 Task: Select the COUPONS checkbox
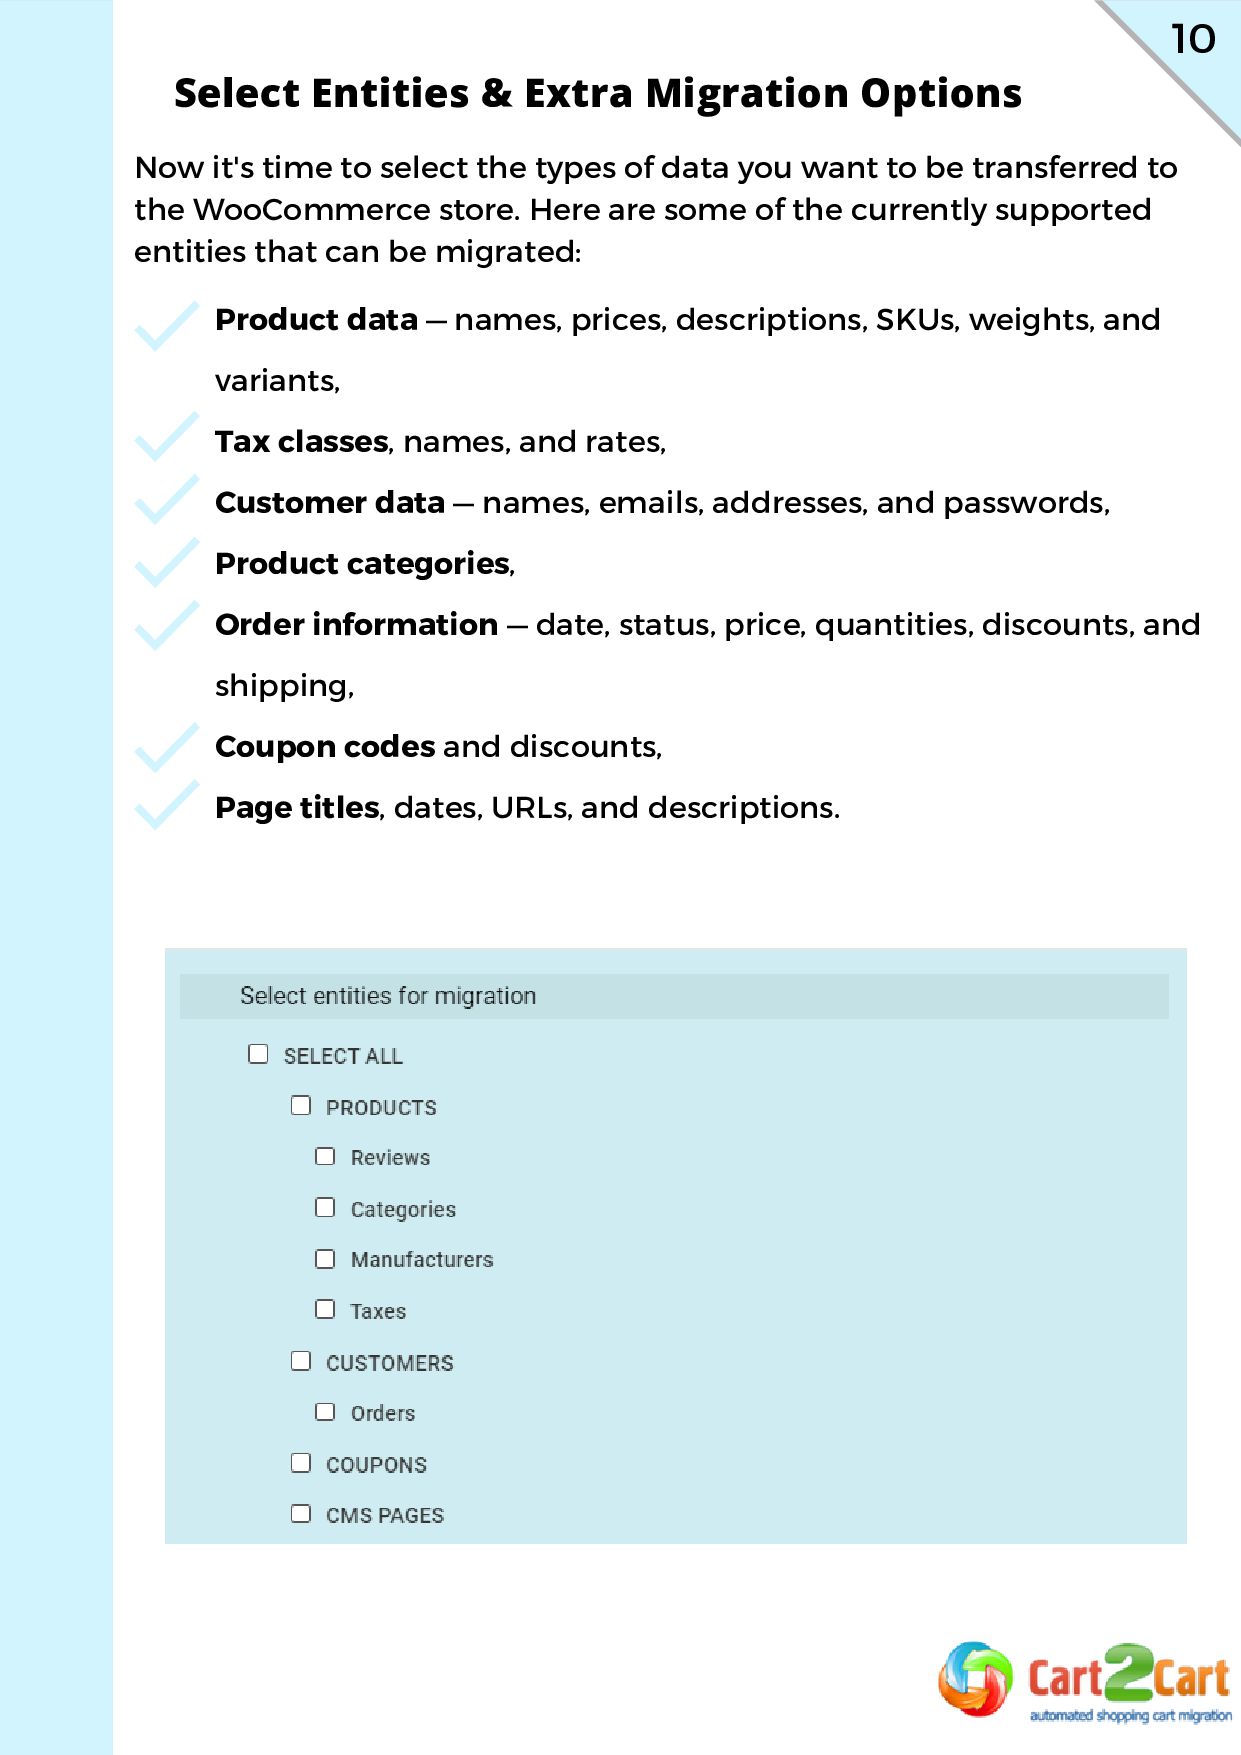click(x=301, y=1462)
